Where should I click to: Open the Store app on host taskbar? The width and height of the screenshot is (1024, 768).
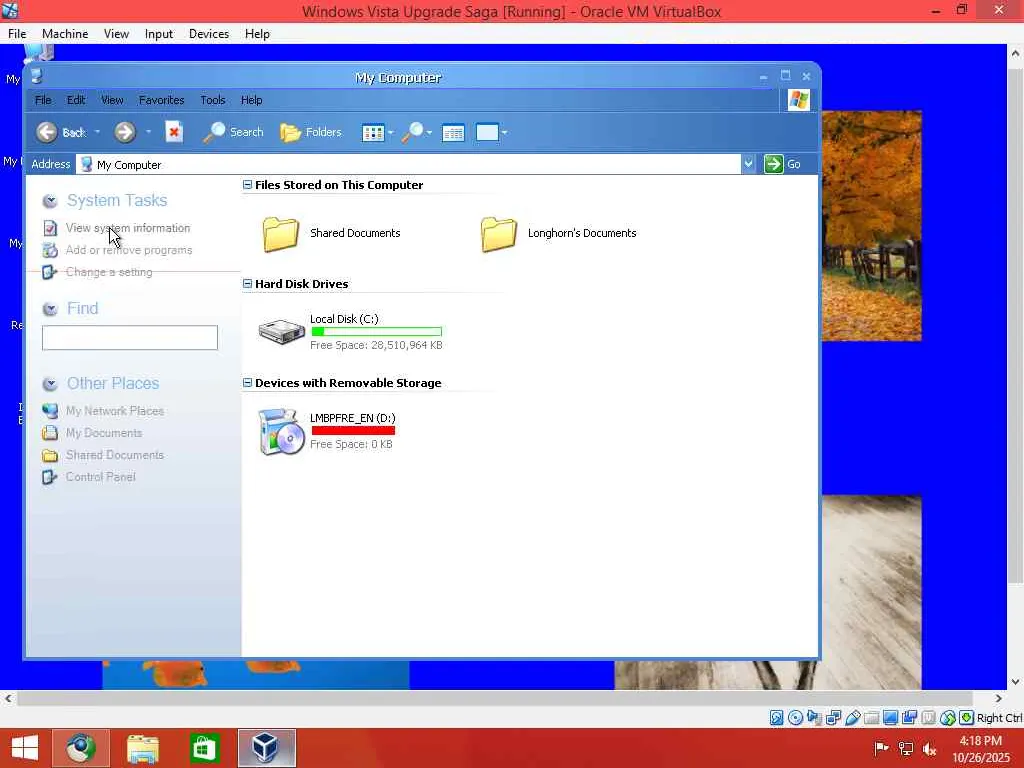click(x=203, y=748)
